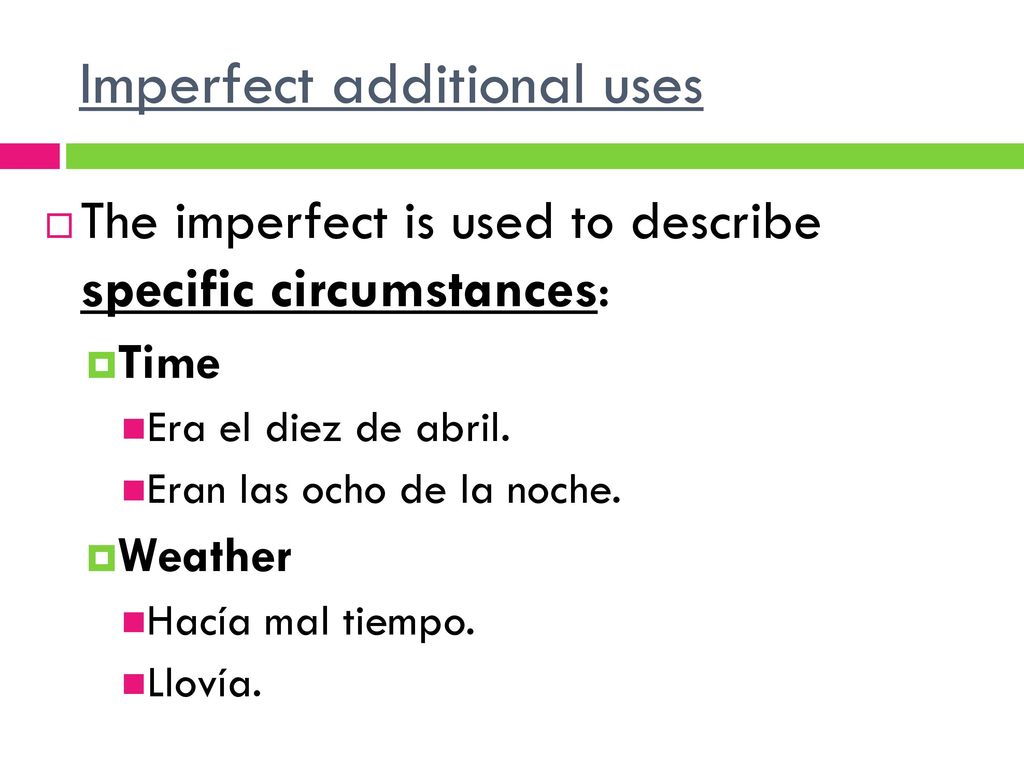
Task: Click the bold 'Weather' heading
Action: click(204, 556)
